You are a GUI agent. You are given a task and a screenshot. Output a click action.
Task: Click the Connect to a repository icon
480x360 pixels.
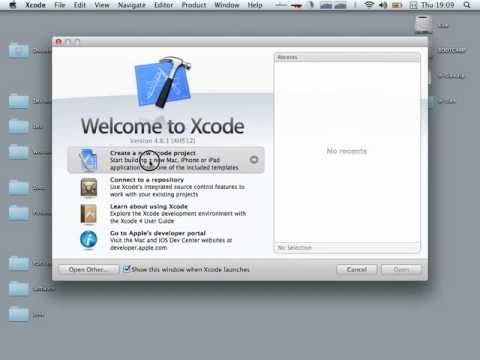(89, 187)
